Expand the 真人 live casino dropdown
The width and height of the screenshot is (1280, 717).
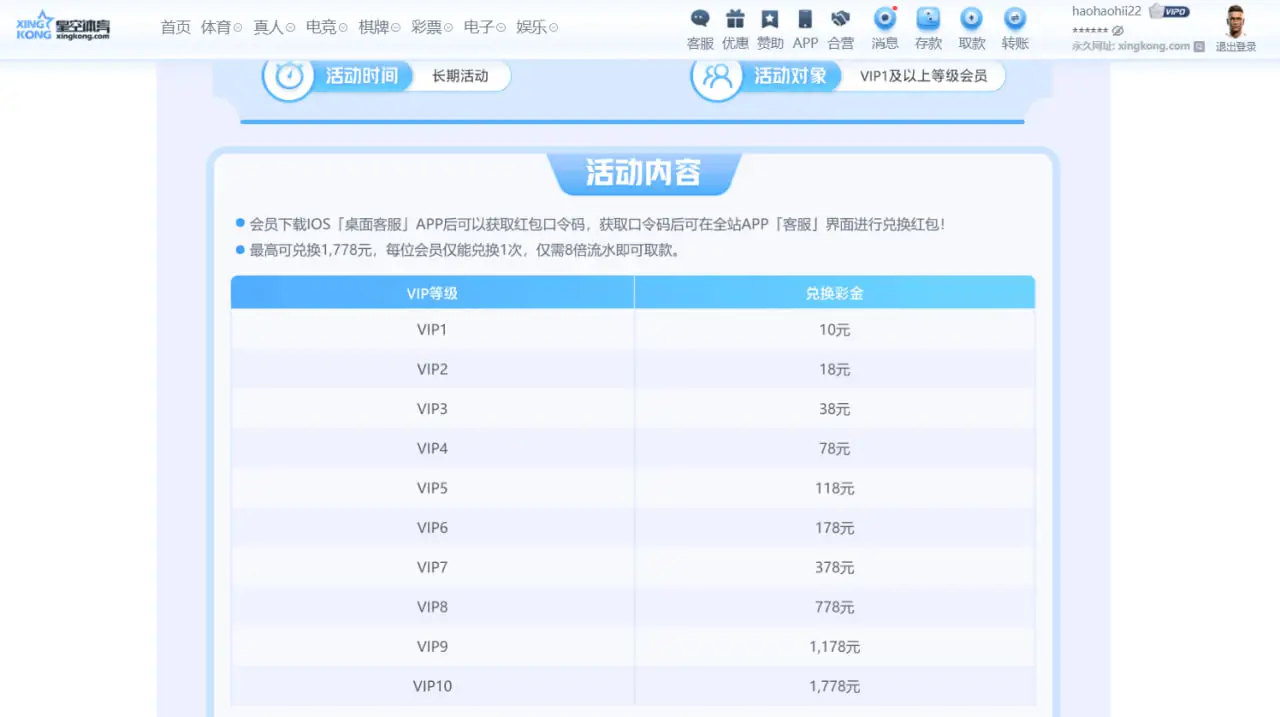273,27
